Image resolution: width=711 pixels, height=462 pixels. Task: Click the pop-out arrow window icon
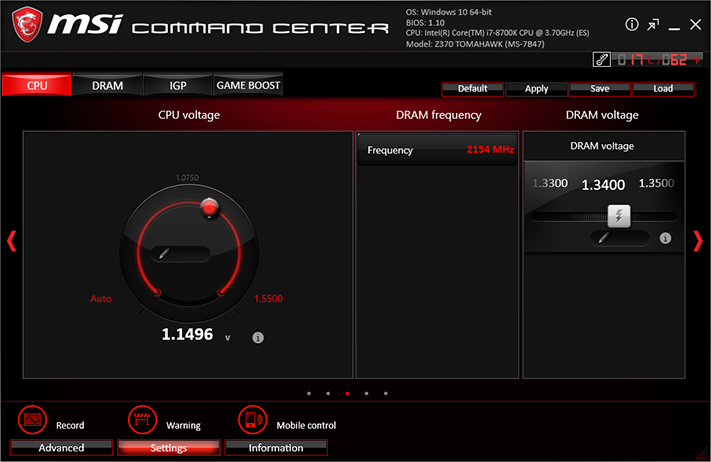click(653, 24)
